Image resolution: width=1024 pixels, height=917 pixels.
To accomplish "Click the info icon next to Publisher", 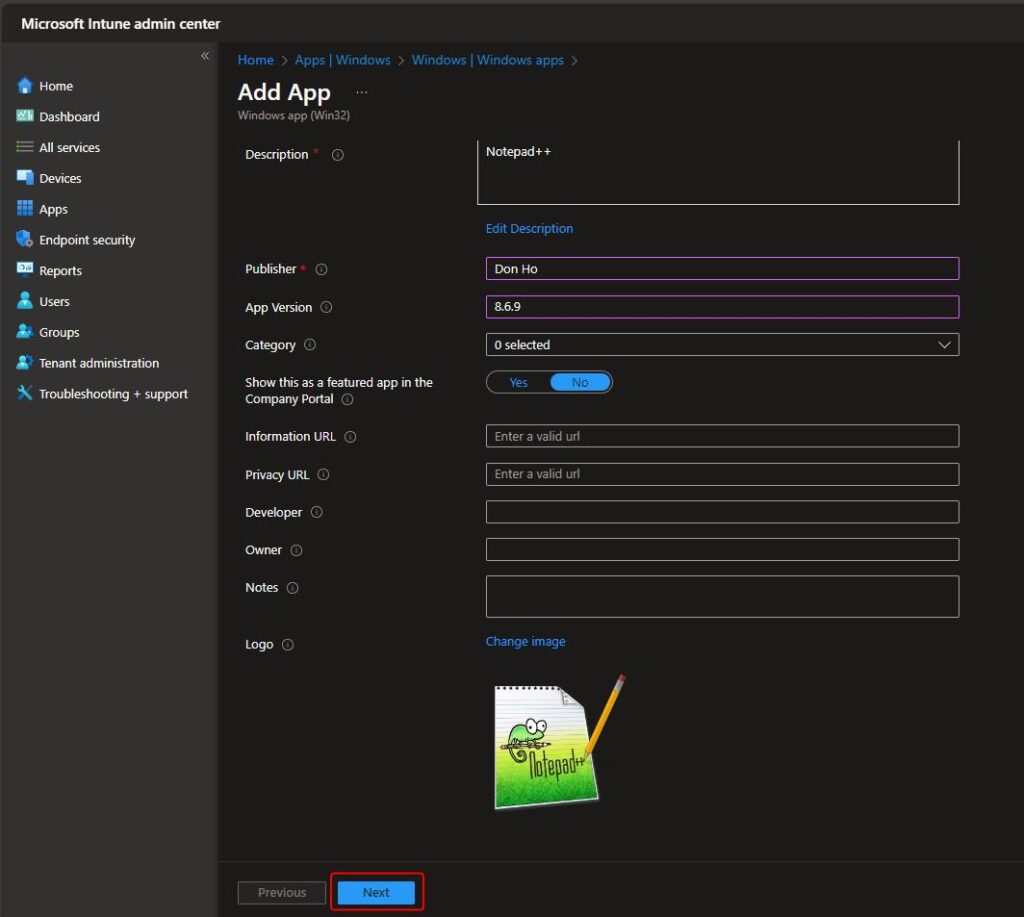I will [x=321, y=269].
